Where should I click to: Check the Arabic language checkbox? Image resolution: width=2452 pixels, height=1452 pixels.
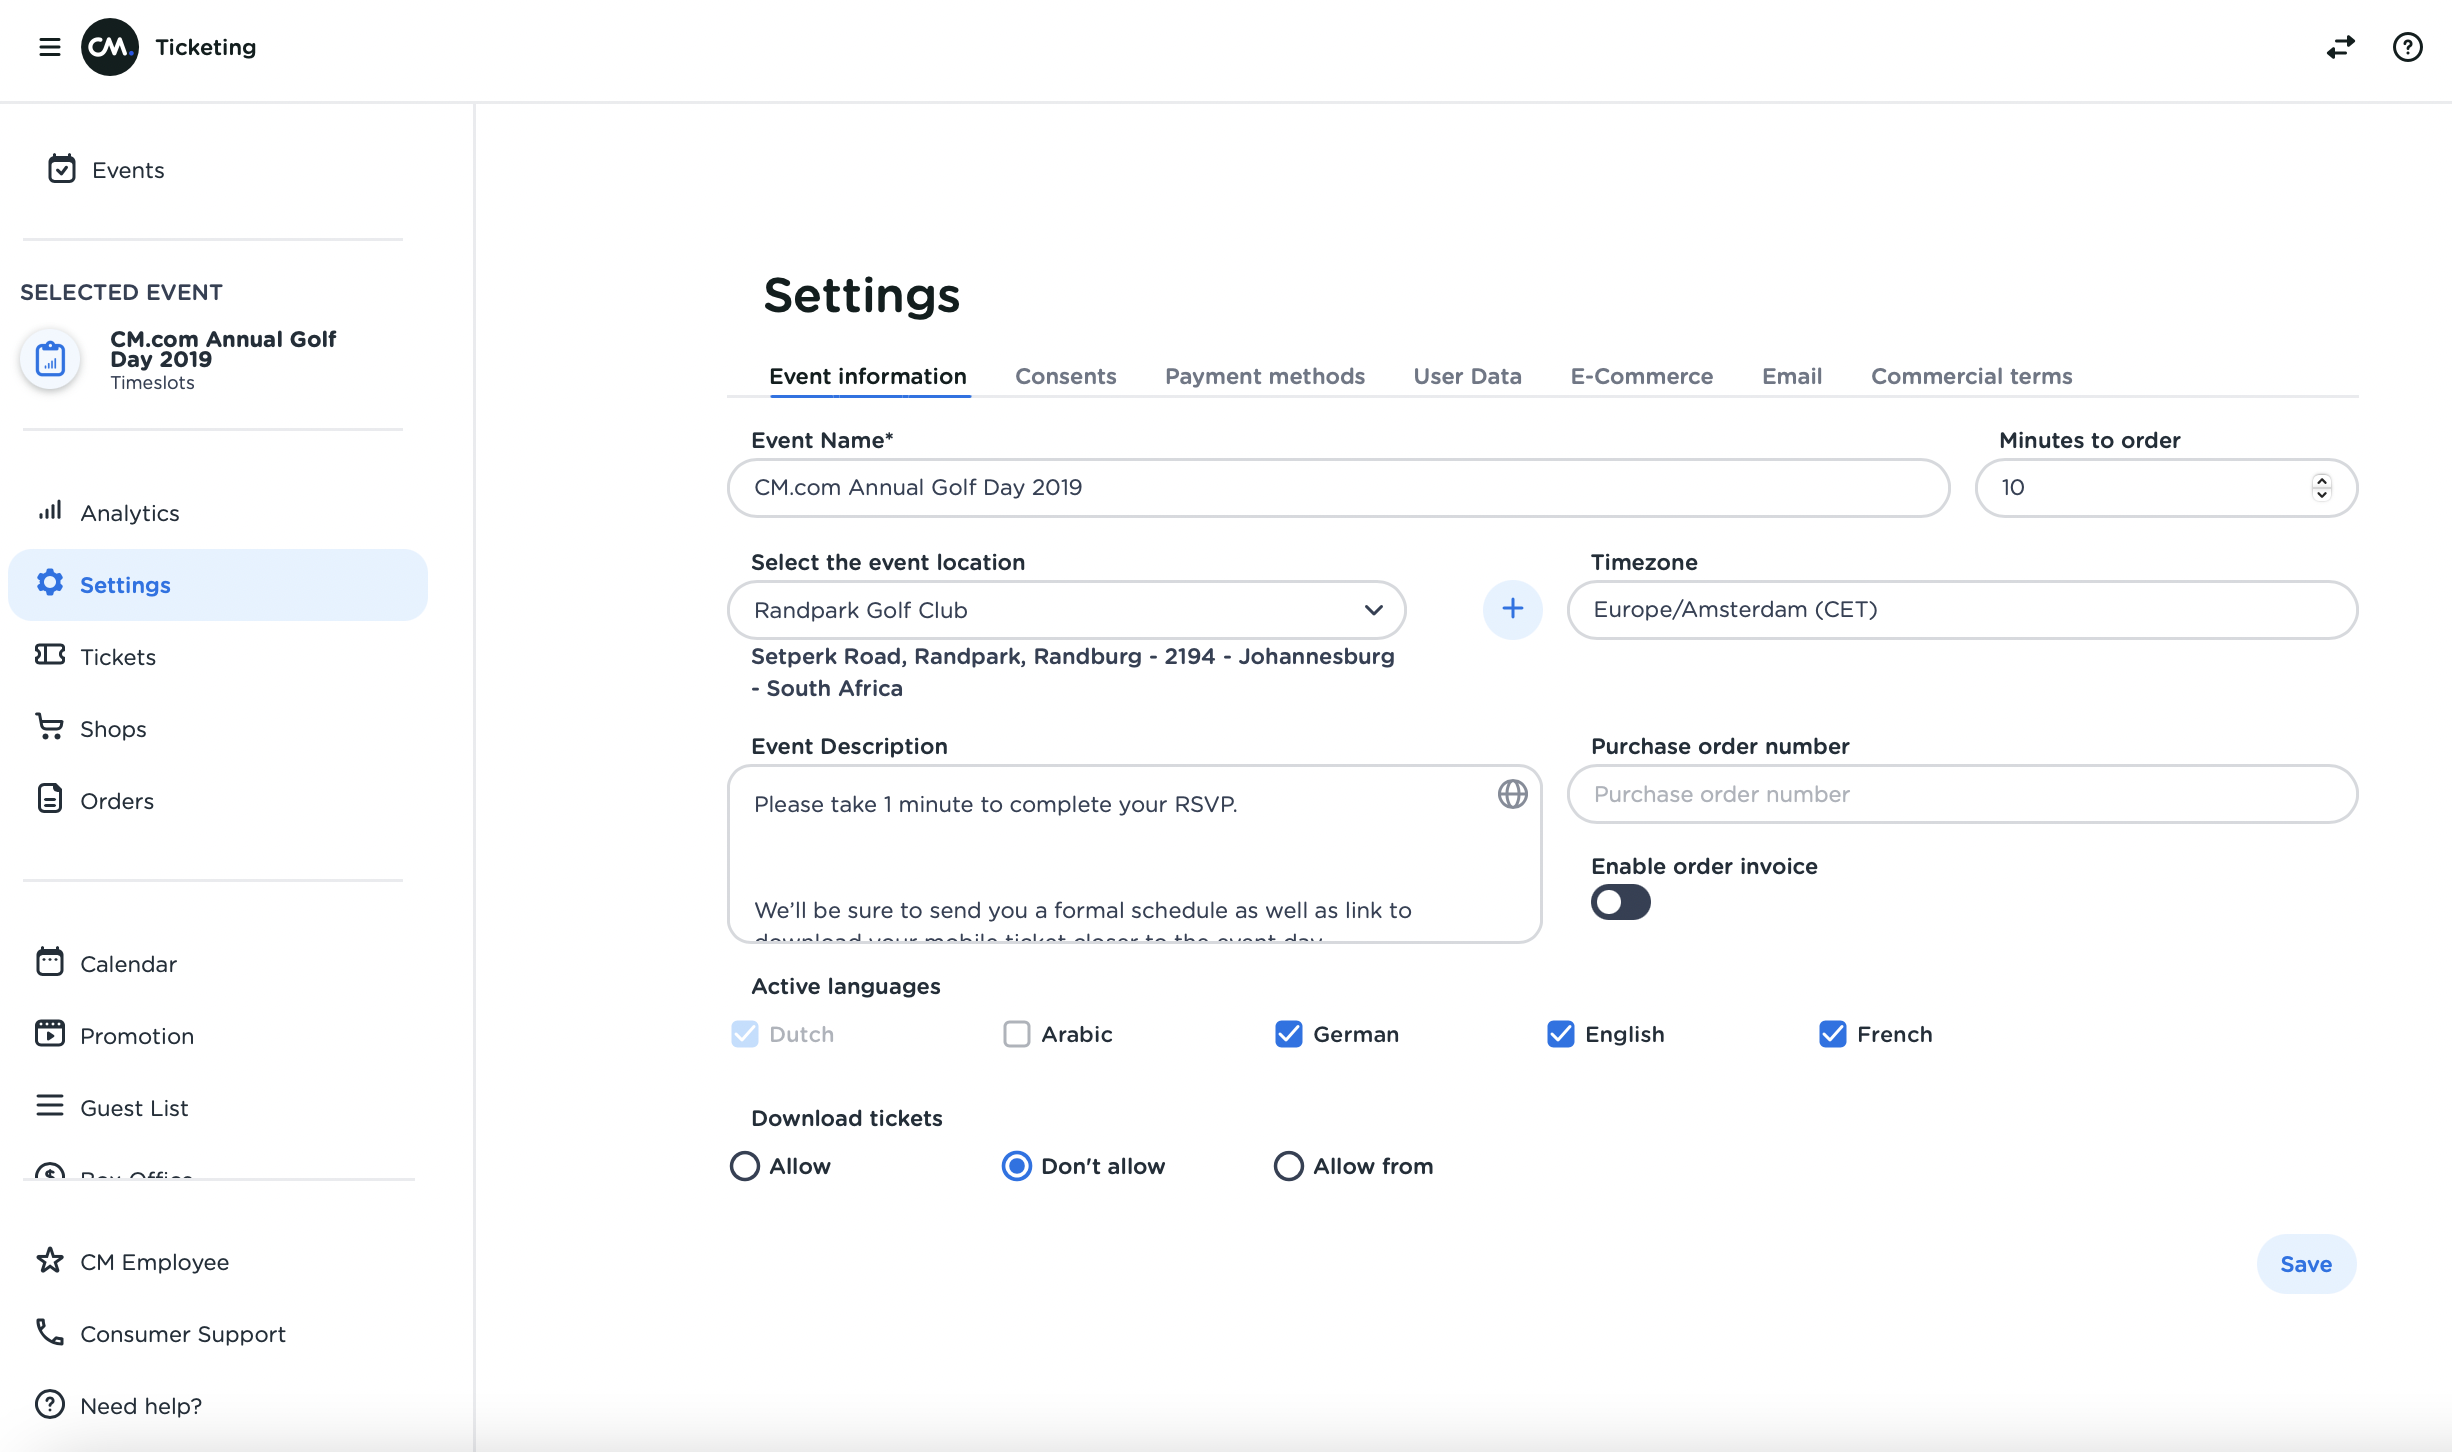pyautogui.click(x=1016, y=1034)
